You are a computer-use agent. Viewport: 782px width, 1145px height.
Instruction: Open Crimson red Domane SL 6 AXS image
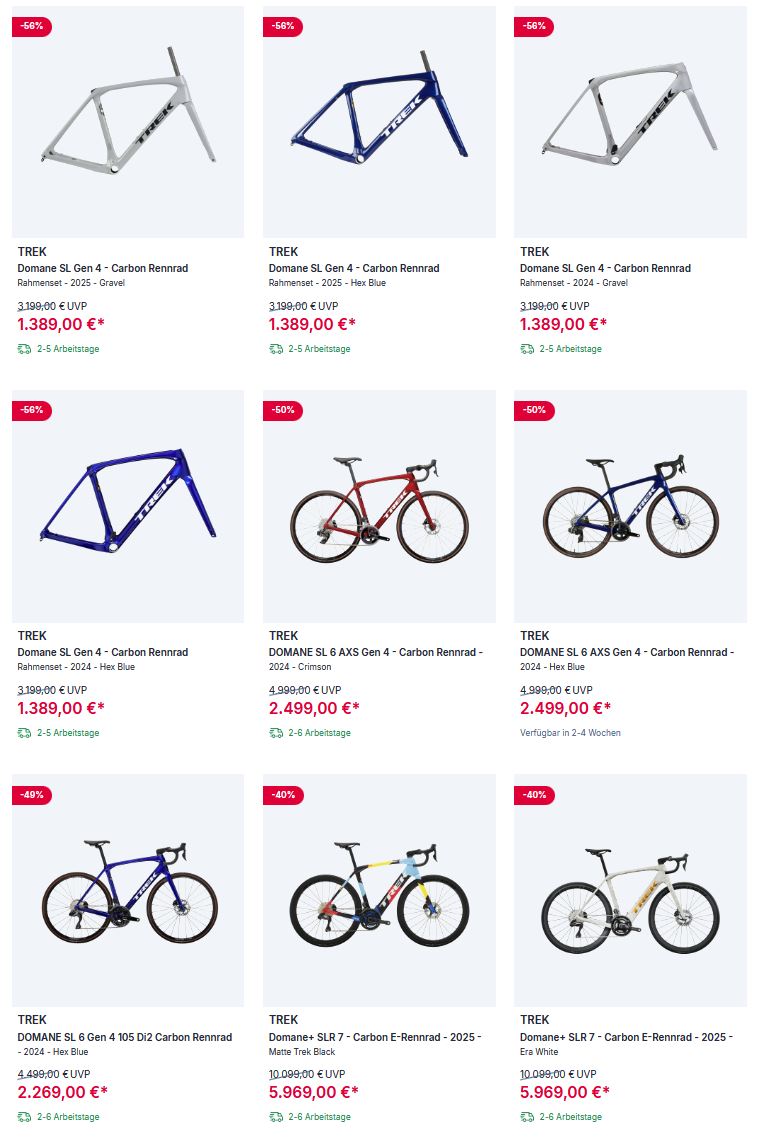click(379, 506)
